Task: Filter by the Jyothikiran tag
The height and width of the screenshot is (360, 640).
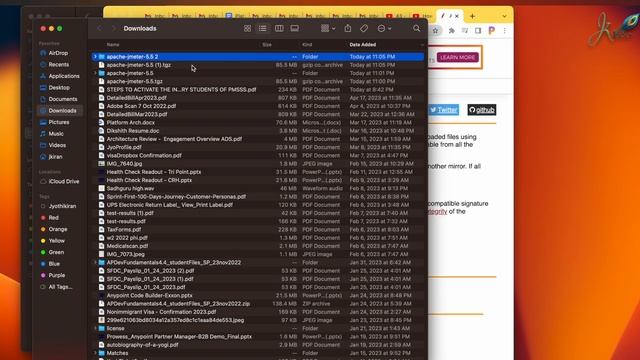Action: click(x=62, y=206)
